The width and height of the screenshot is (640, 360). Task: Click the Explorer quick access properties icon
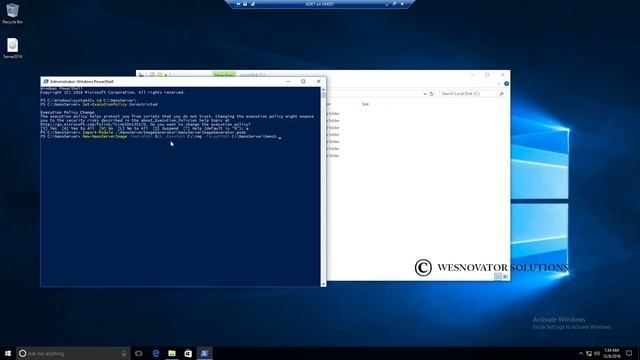tap(152, 75)
